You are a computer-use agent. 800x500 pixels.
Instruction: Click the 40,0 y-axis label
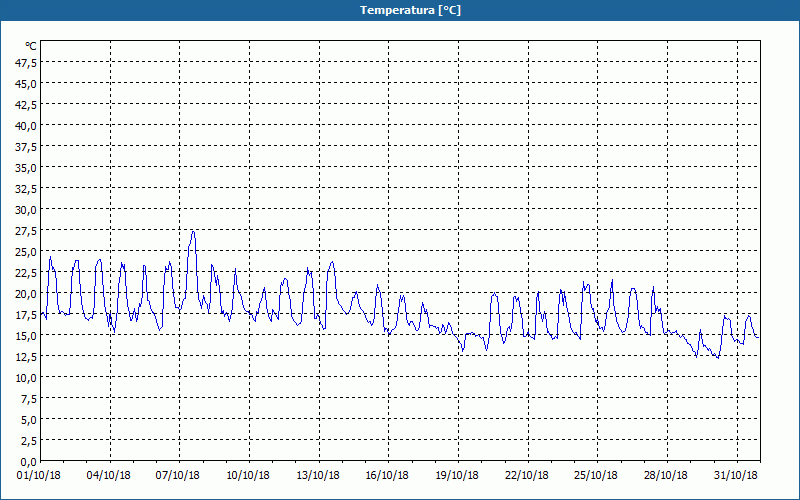coord(27,126)
